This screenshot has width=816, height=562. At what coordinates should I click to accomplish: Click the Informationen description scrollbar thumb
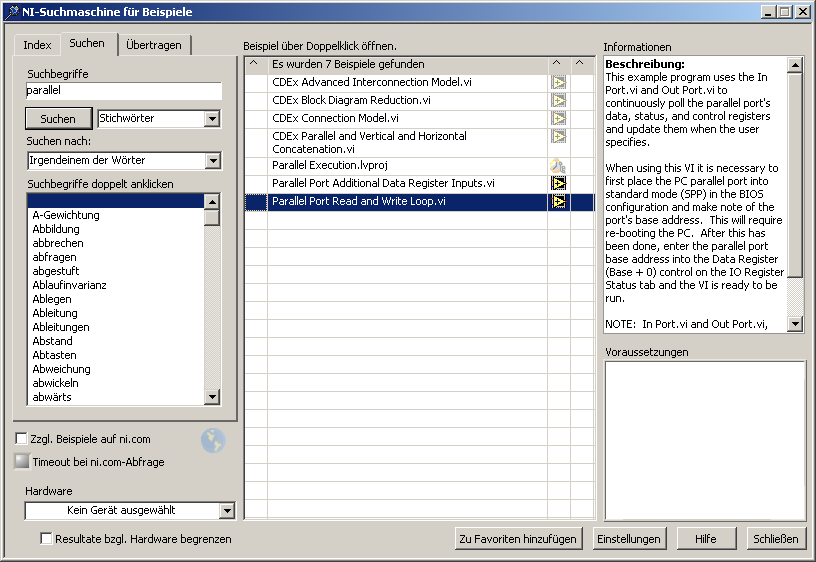tap(795, 175)
